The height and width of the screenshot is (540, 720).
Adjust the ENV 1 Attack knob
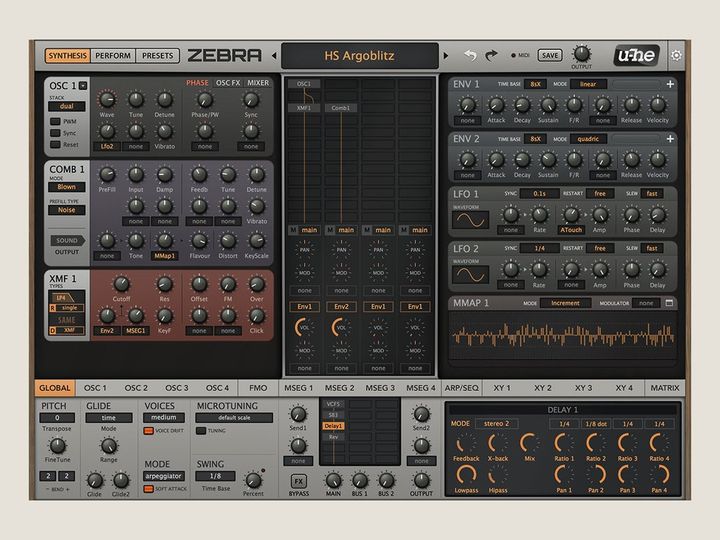pyautogui.click(x=496, y=105)
